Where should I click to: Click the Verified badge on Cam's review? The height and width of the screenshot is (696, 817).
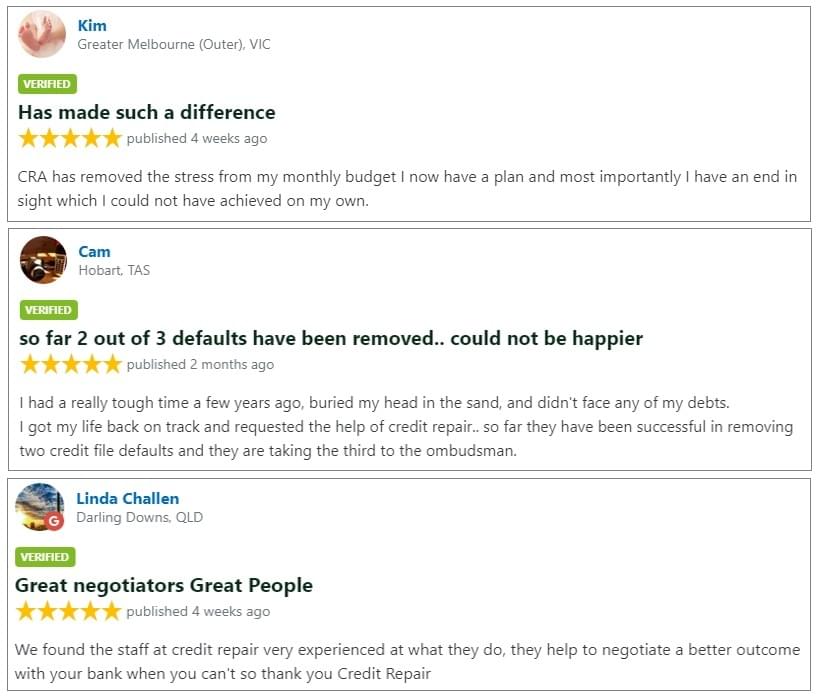coord(48,310)
